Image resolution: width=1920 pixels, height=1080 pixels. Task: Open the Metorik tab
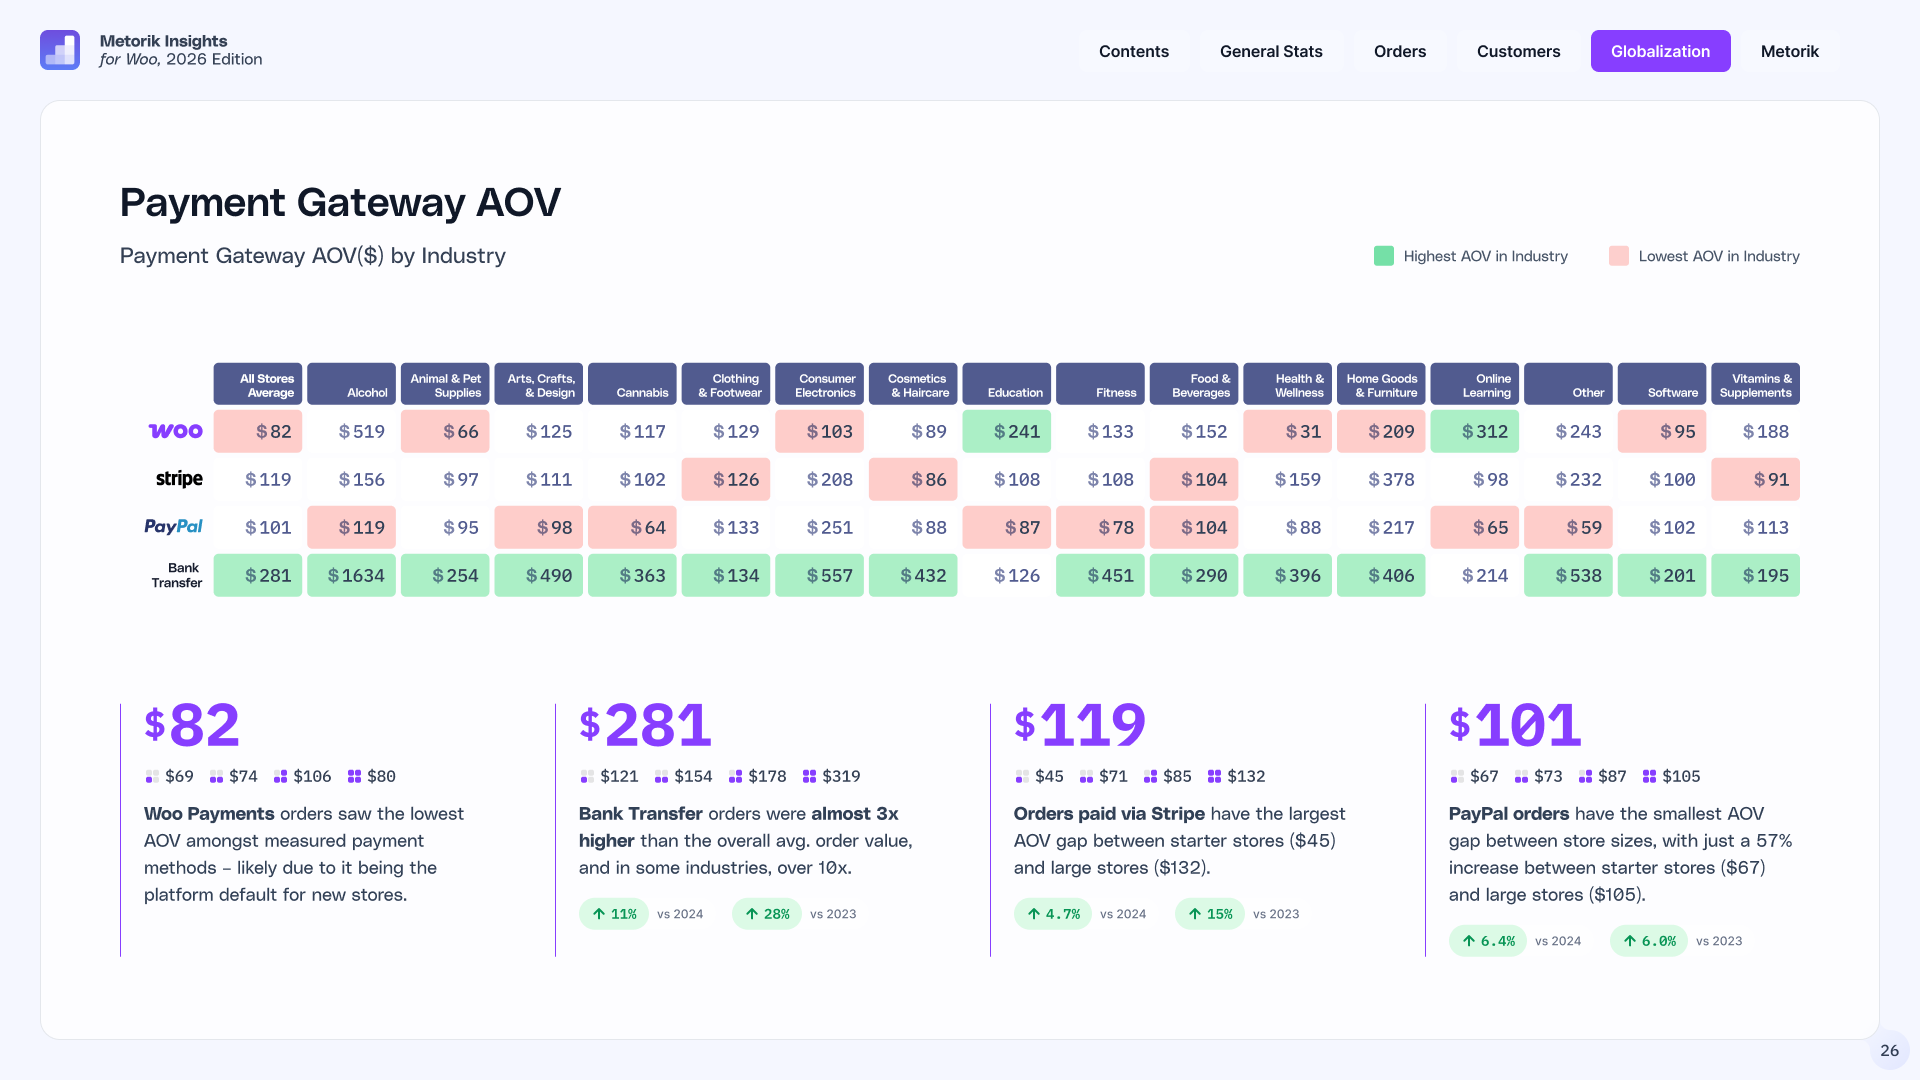click(1789, 51)
